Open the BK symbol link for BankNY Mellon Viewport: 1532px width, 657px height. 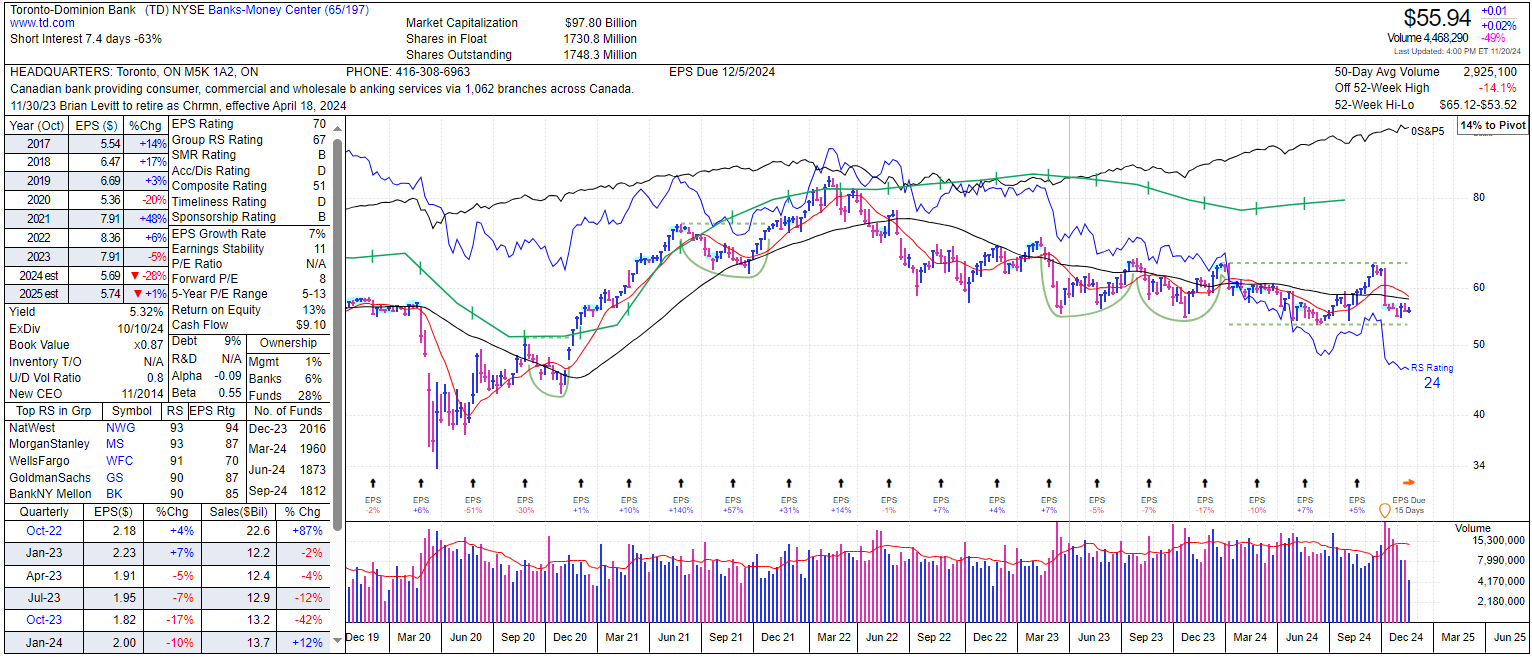pos(114,495)
